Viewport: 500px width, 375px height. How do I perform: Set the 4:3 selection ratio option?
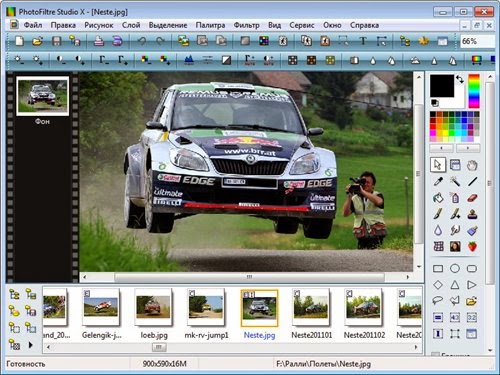coord(455,317)
